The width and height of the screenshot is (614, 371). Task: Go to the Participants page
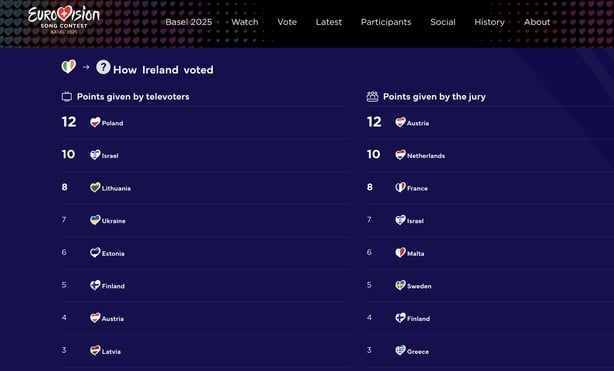pyautogui.click(x=386, y=22)
